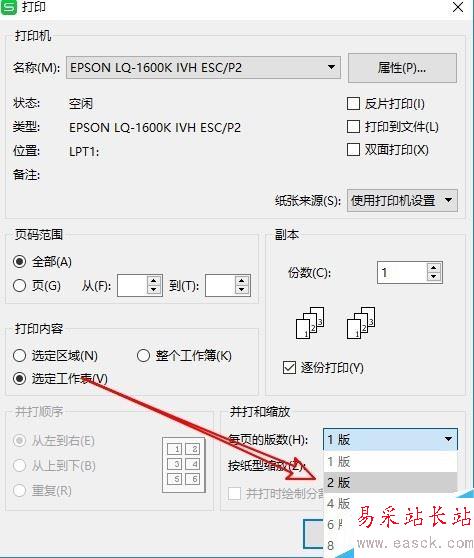The image size is (474, 558).
Task: Select the 整个工作簿(K) radio option
Action: coord(143,355)
